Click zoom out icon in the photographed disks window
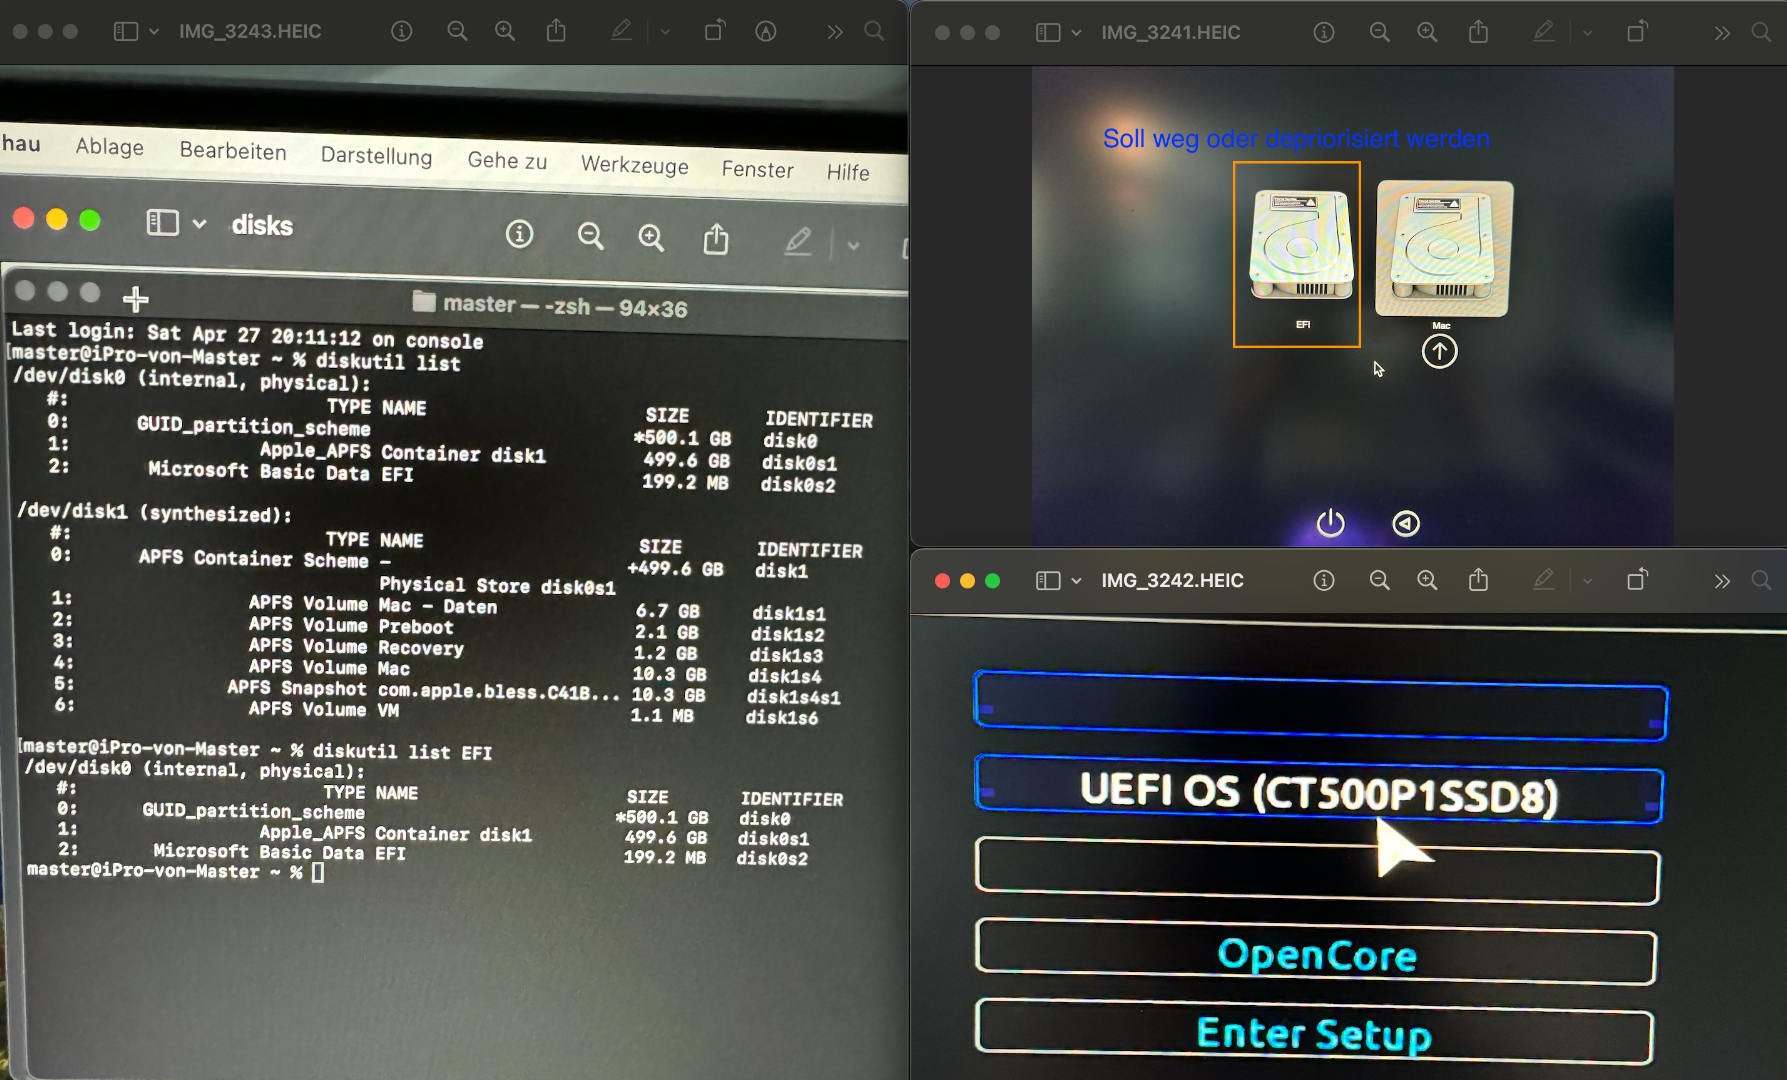The image size is (1787, 1080). 591,236
